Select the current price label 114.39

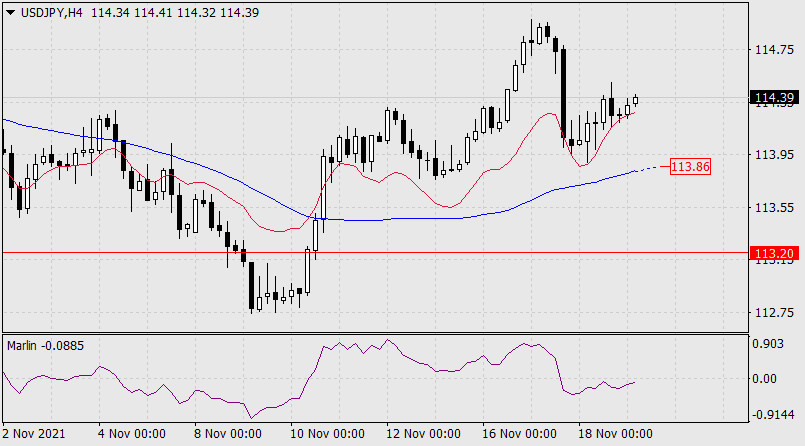(x=774, y=98)
